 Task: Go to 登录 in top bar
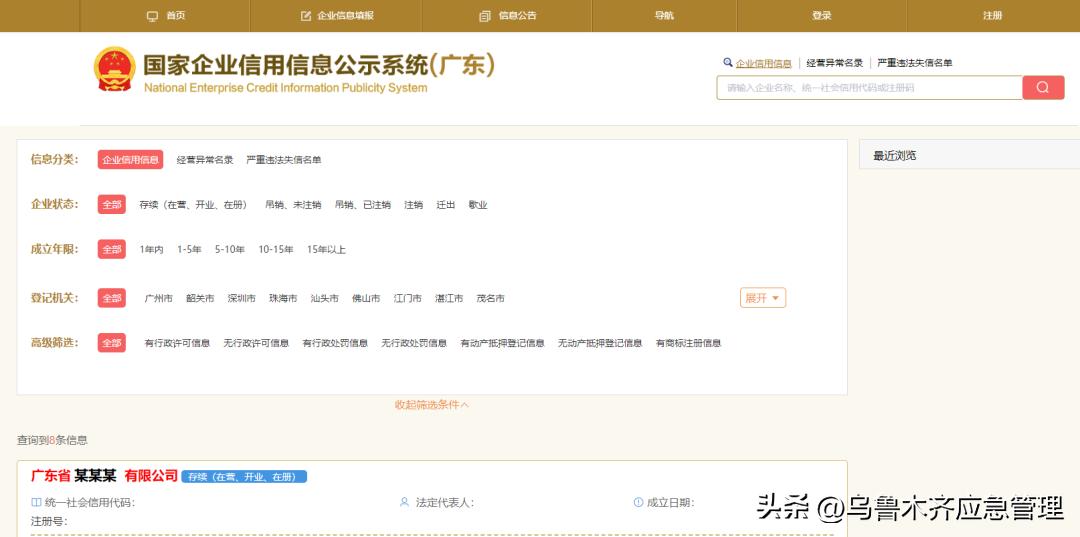(x=822, y=16)
